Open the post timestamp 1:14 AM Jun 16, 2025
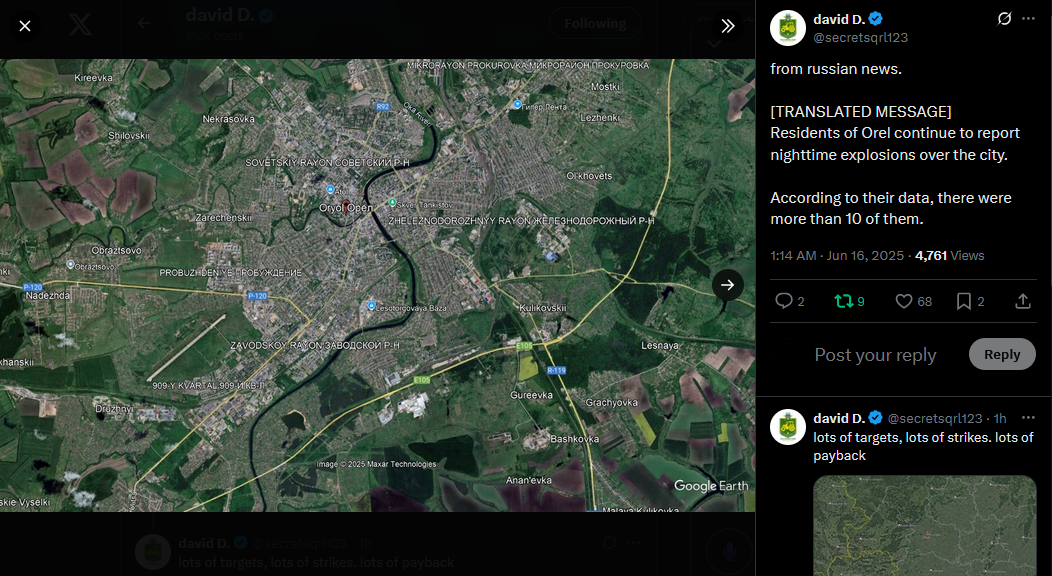Screen dimensions: 1052x576 (x=837, y=255)
